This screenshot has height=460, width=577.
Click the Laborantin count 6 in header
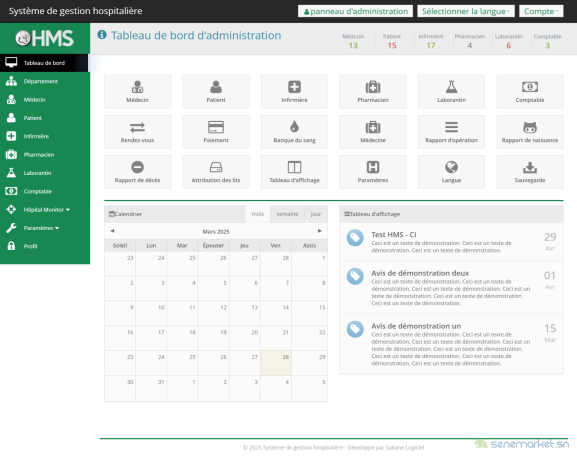pos(509,46)
